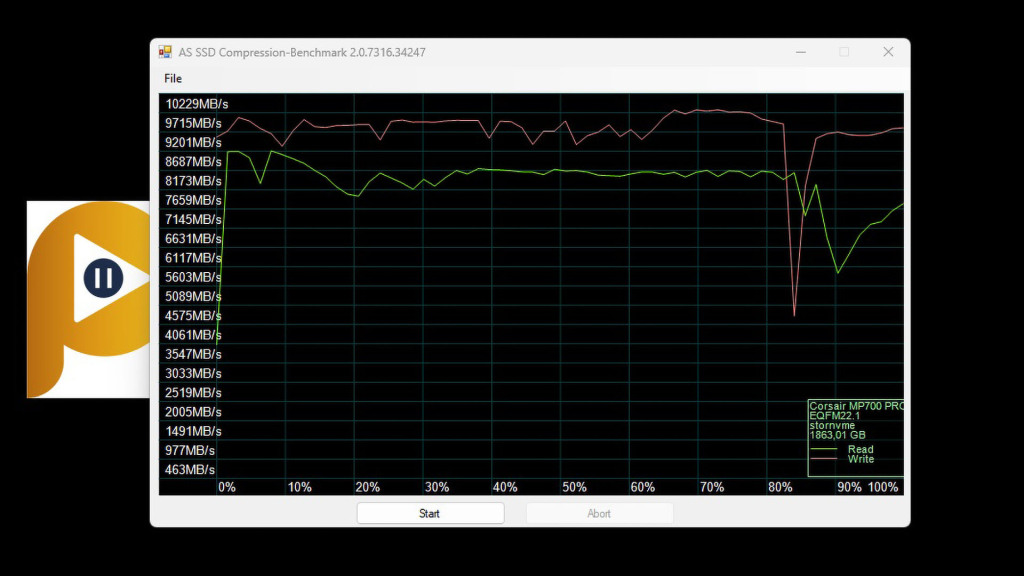Screen dimensions: 1024x576
Task: Open the File menu
Action: pyautogui.click(x=172, y=78)
